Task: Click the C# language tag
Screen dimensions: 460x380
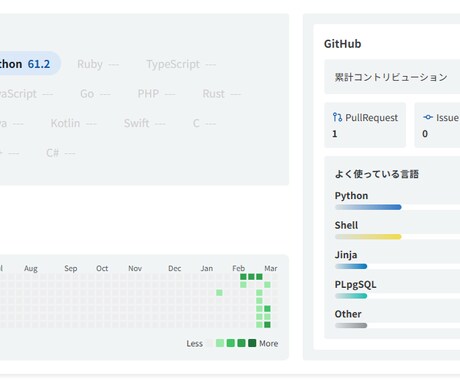Action: click(61, 153)
